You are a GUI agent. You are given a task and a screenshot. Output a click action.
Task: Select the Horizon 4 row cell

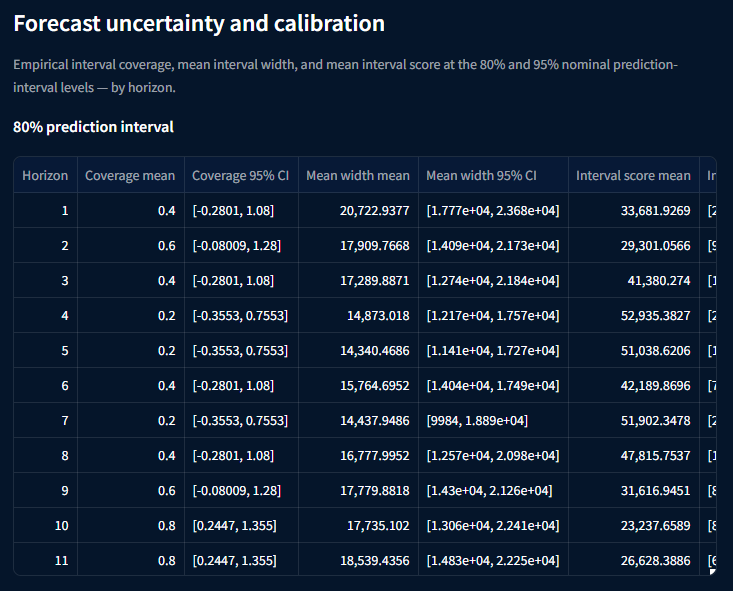pos(45,316)
